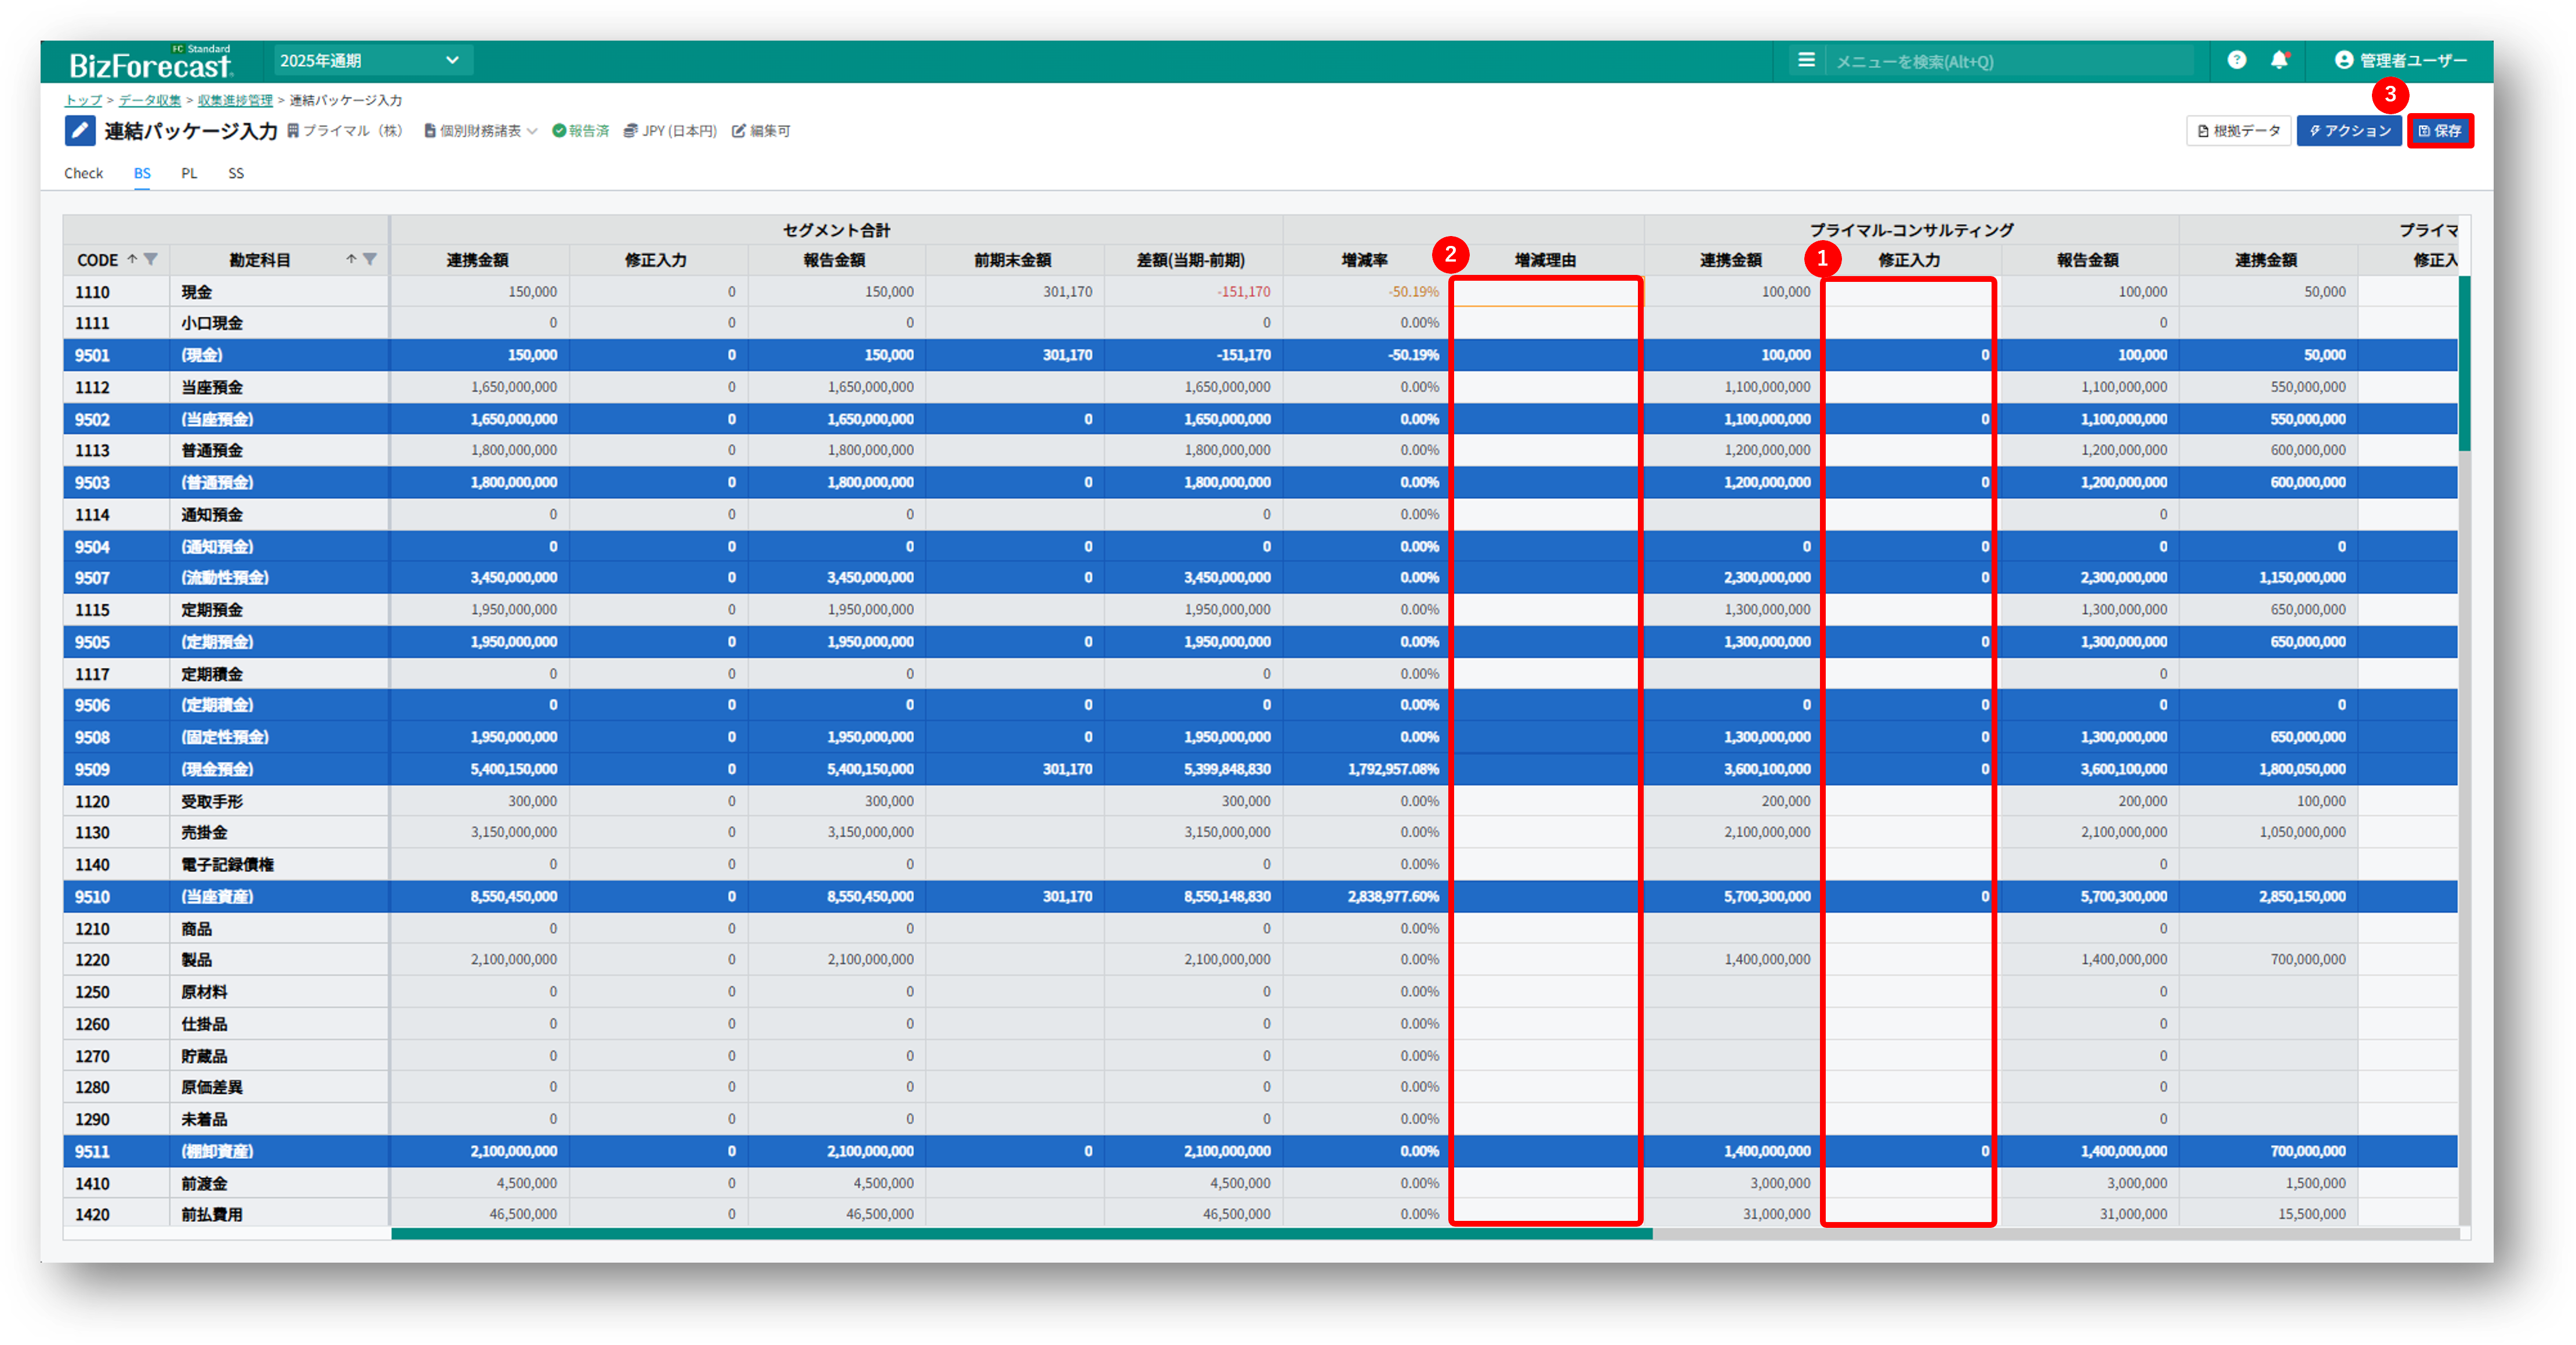Open notifications bell icon

(x=2279, y=60)
